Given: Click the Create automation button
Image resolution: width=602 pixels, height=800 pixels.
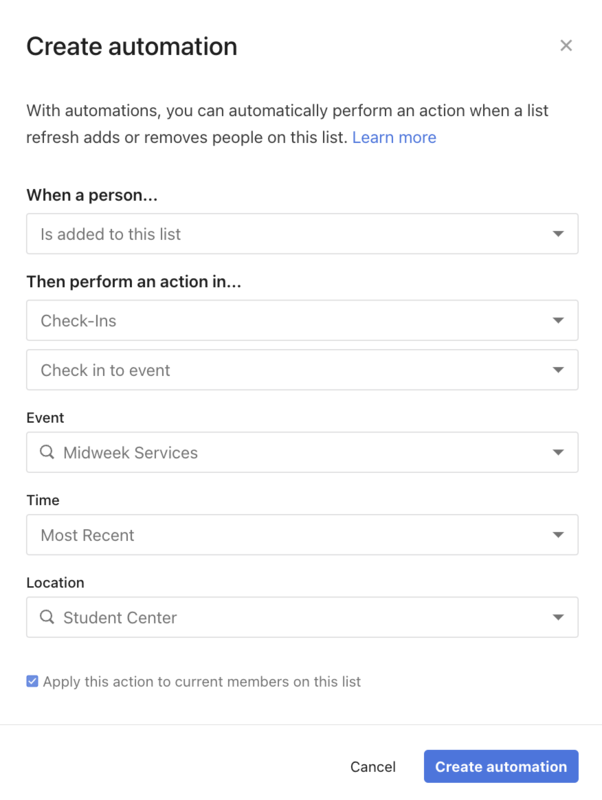Looking at the screenshot, I should [501, 767].
